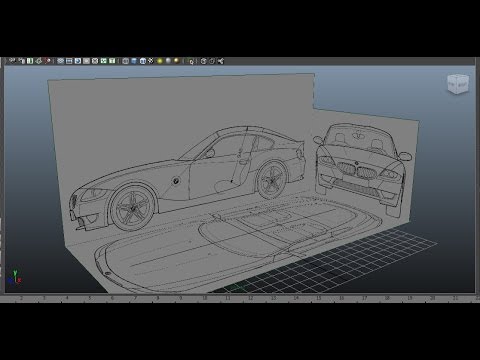Click the camera Bookmarks icon
The image size is (480, 360).
tap(30, 61)
